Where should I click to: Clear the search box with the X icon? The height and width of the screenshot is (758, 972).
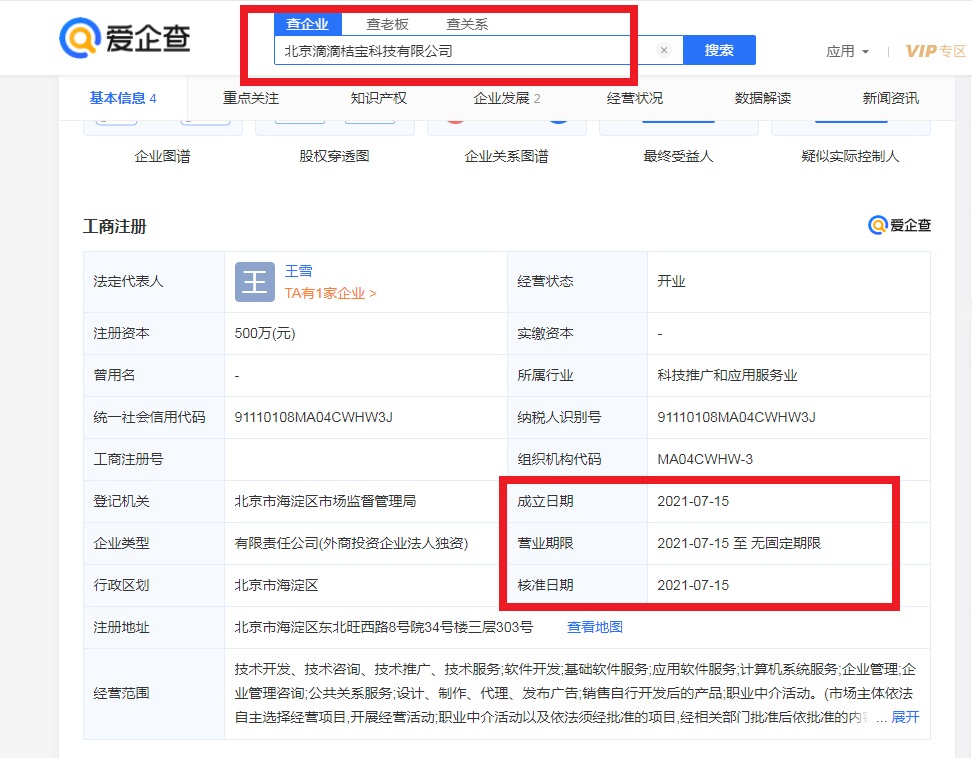pyautogui.click(x=664, y=50)
